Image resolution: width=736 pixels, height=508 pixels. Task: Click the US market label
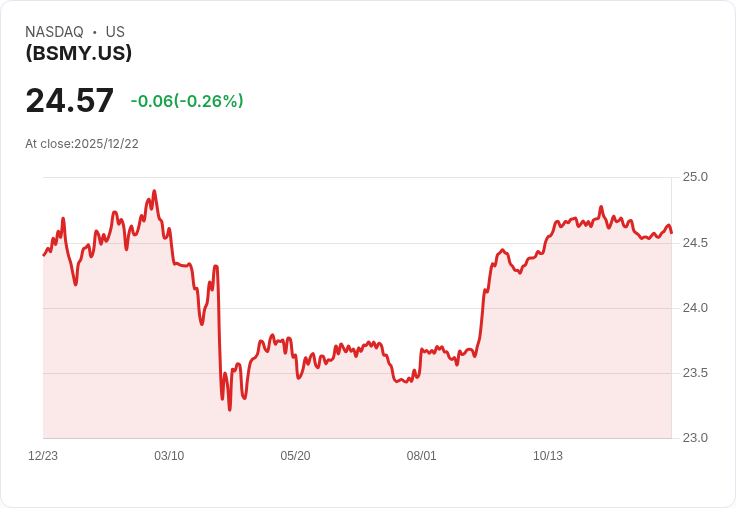click(115, 32)
